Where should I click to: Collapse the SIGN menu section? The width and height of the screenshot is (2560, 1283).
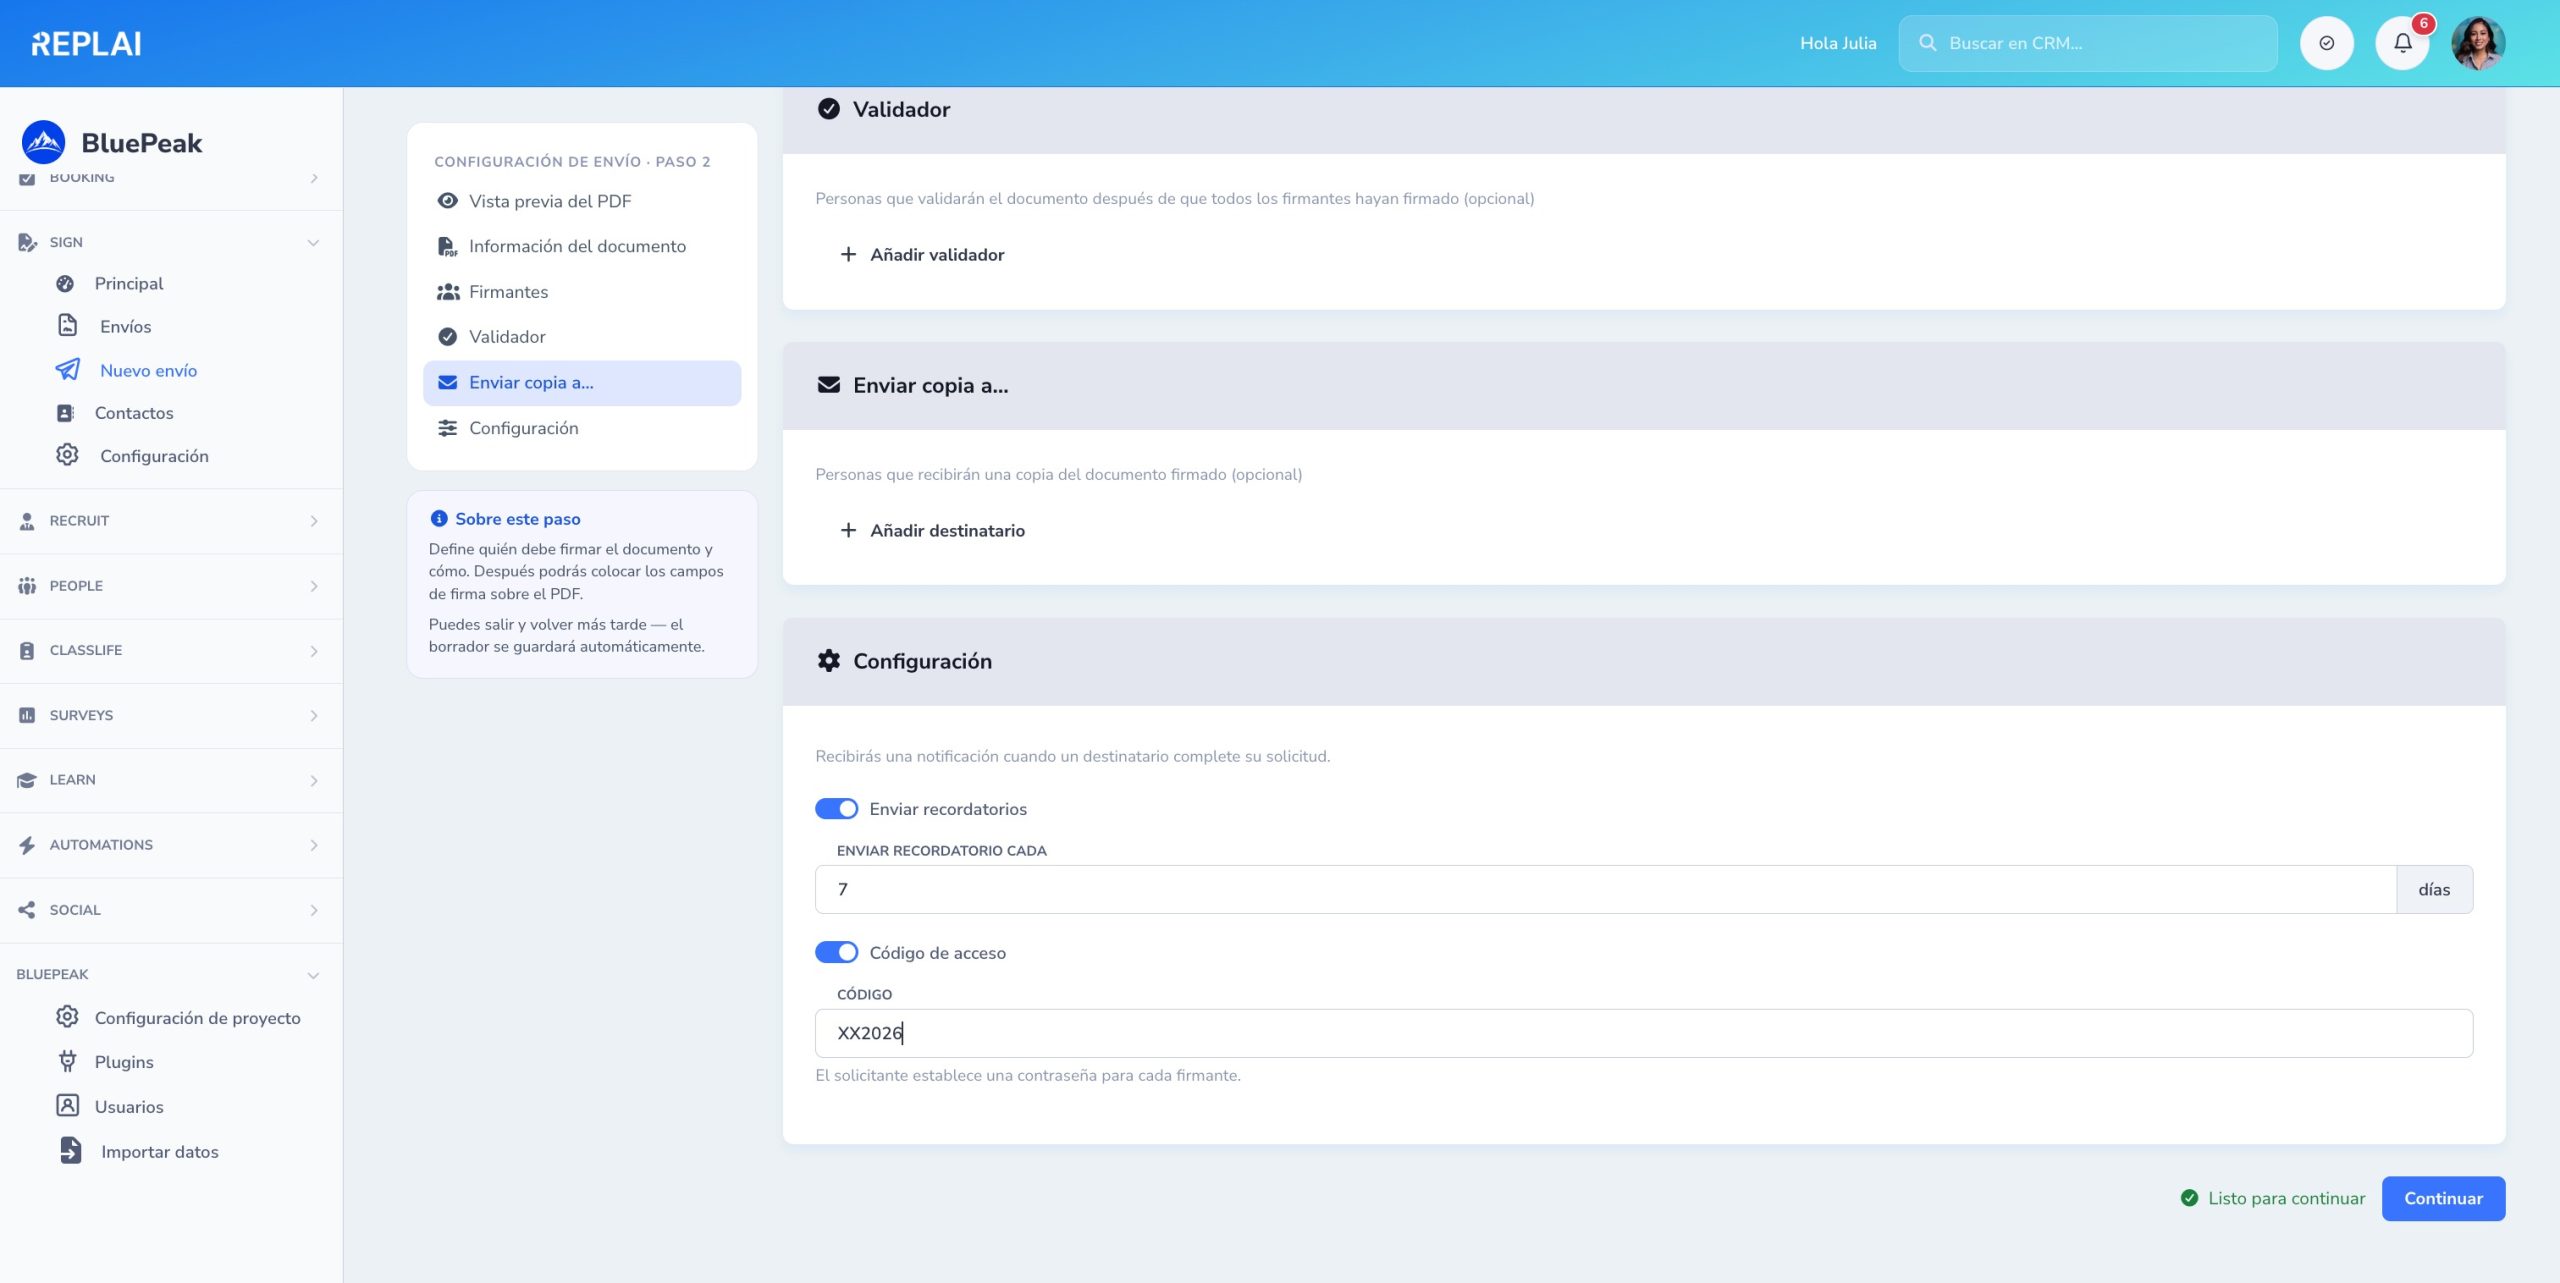pyautogui.click(x=171, y=242)
